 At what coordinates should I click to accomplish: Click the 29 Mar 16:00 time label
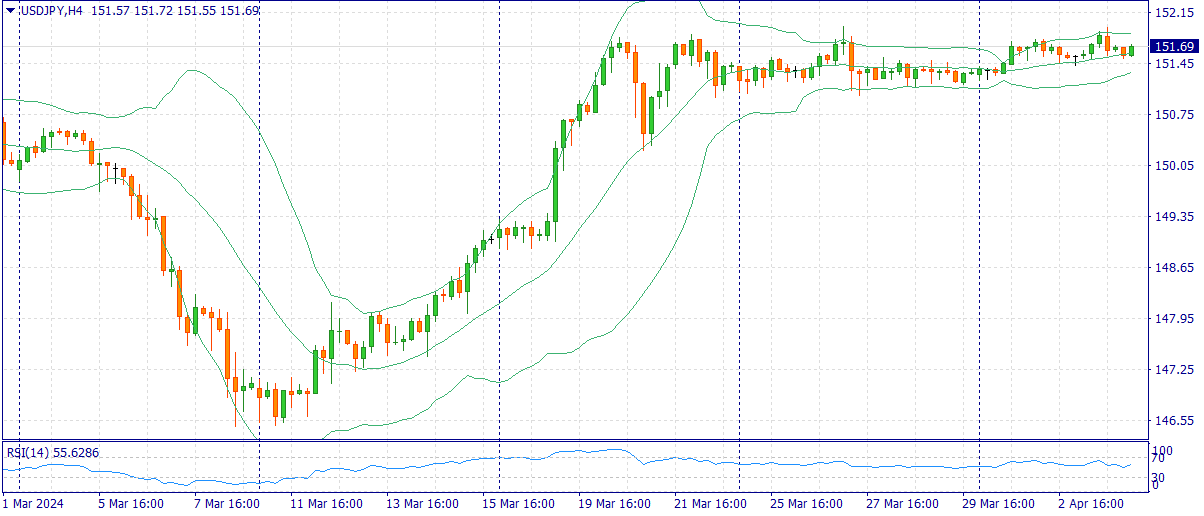coord(997,504)
